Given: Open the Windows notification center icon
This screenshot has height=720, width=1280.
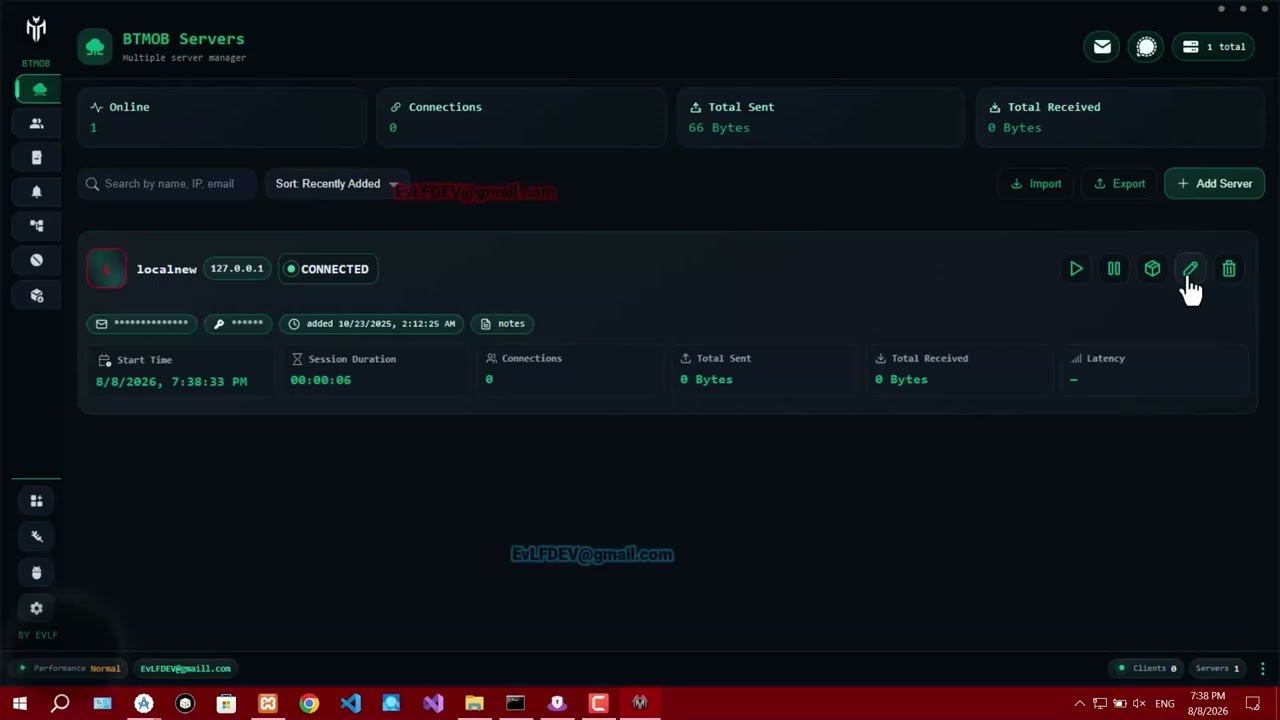Looking at the screenshot, I should [1253, 704].
